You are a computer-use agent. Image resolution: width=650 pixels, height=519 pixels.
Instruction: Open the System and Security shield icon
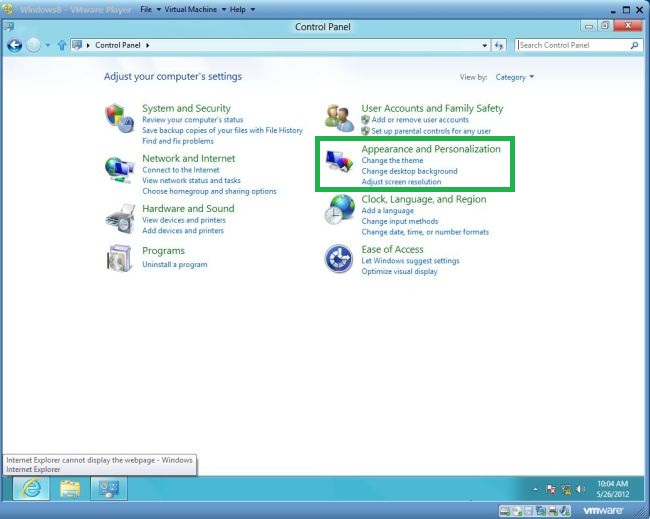[x=119, y=118]
